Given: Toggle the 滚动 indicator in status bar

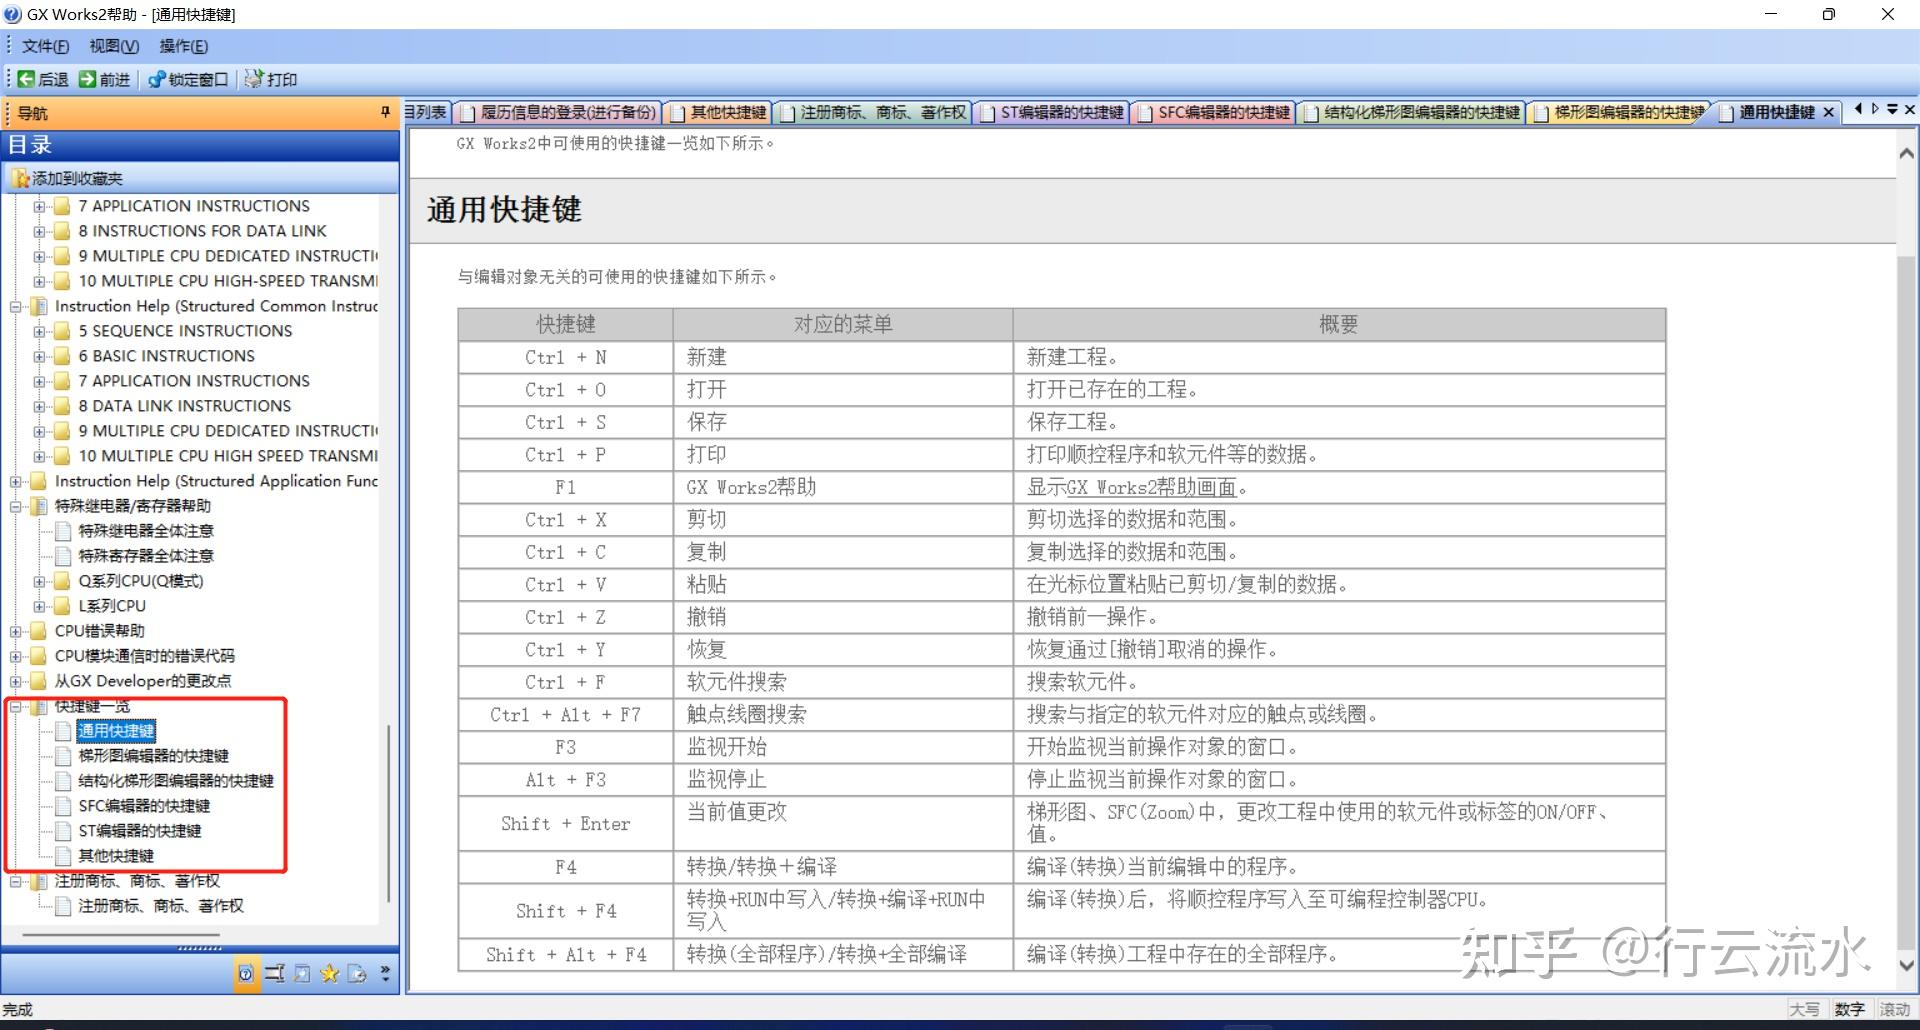Looking at the screenshot, I should (x=1894, y=1009).
